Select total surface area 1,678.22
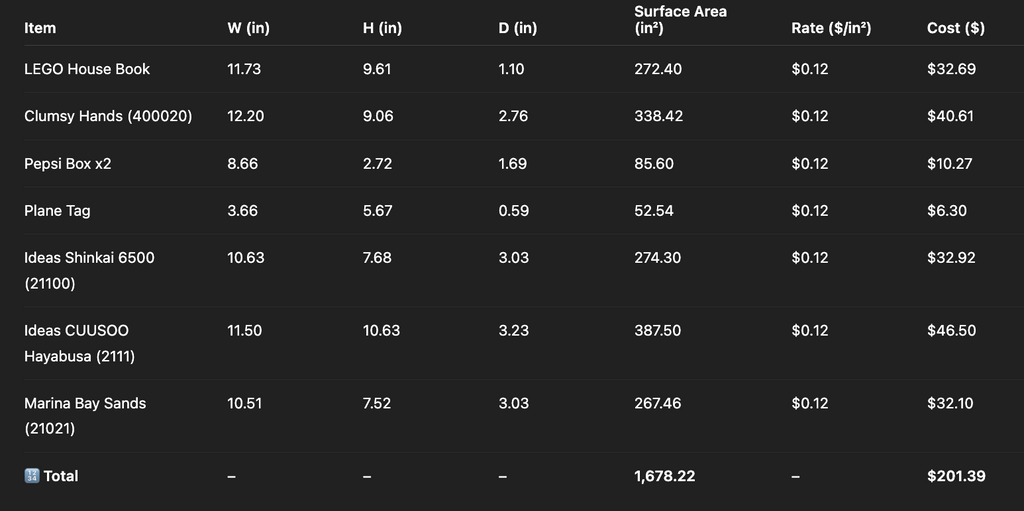The image size is (1024, 511). click(x=665, y=476)
